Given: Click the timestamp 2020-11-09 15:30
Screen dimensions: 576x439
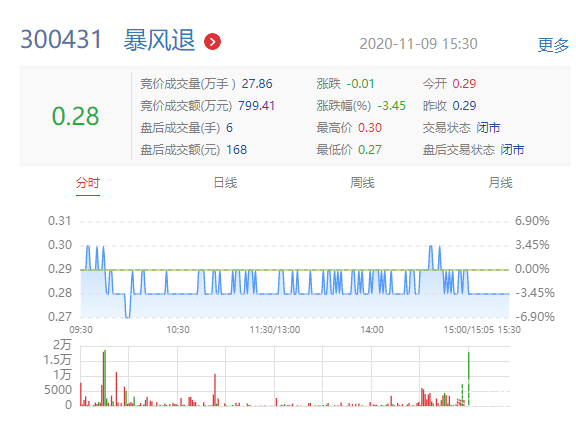Looking at the screenshot, I should [x=418, y=44].
